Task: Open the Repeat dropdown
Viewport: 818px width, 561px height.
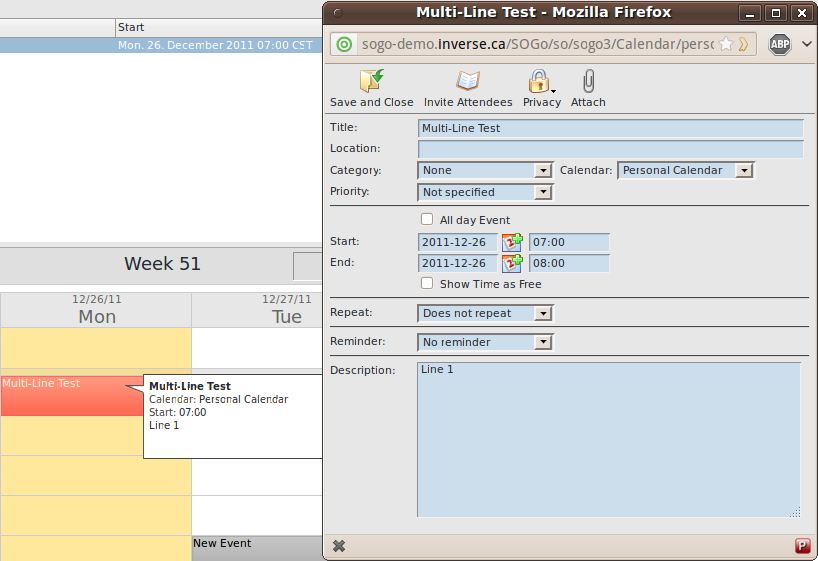Action: [x=485, y=313]
